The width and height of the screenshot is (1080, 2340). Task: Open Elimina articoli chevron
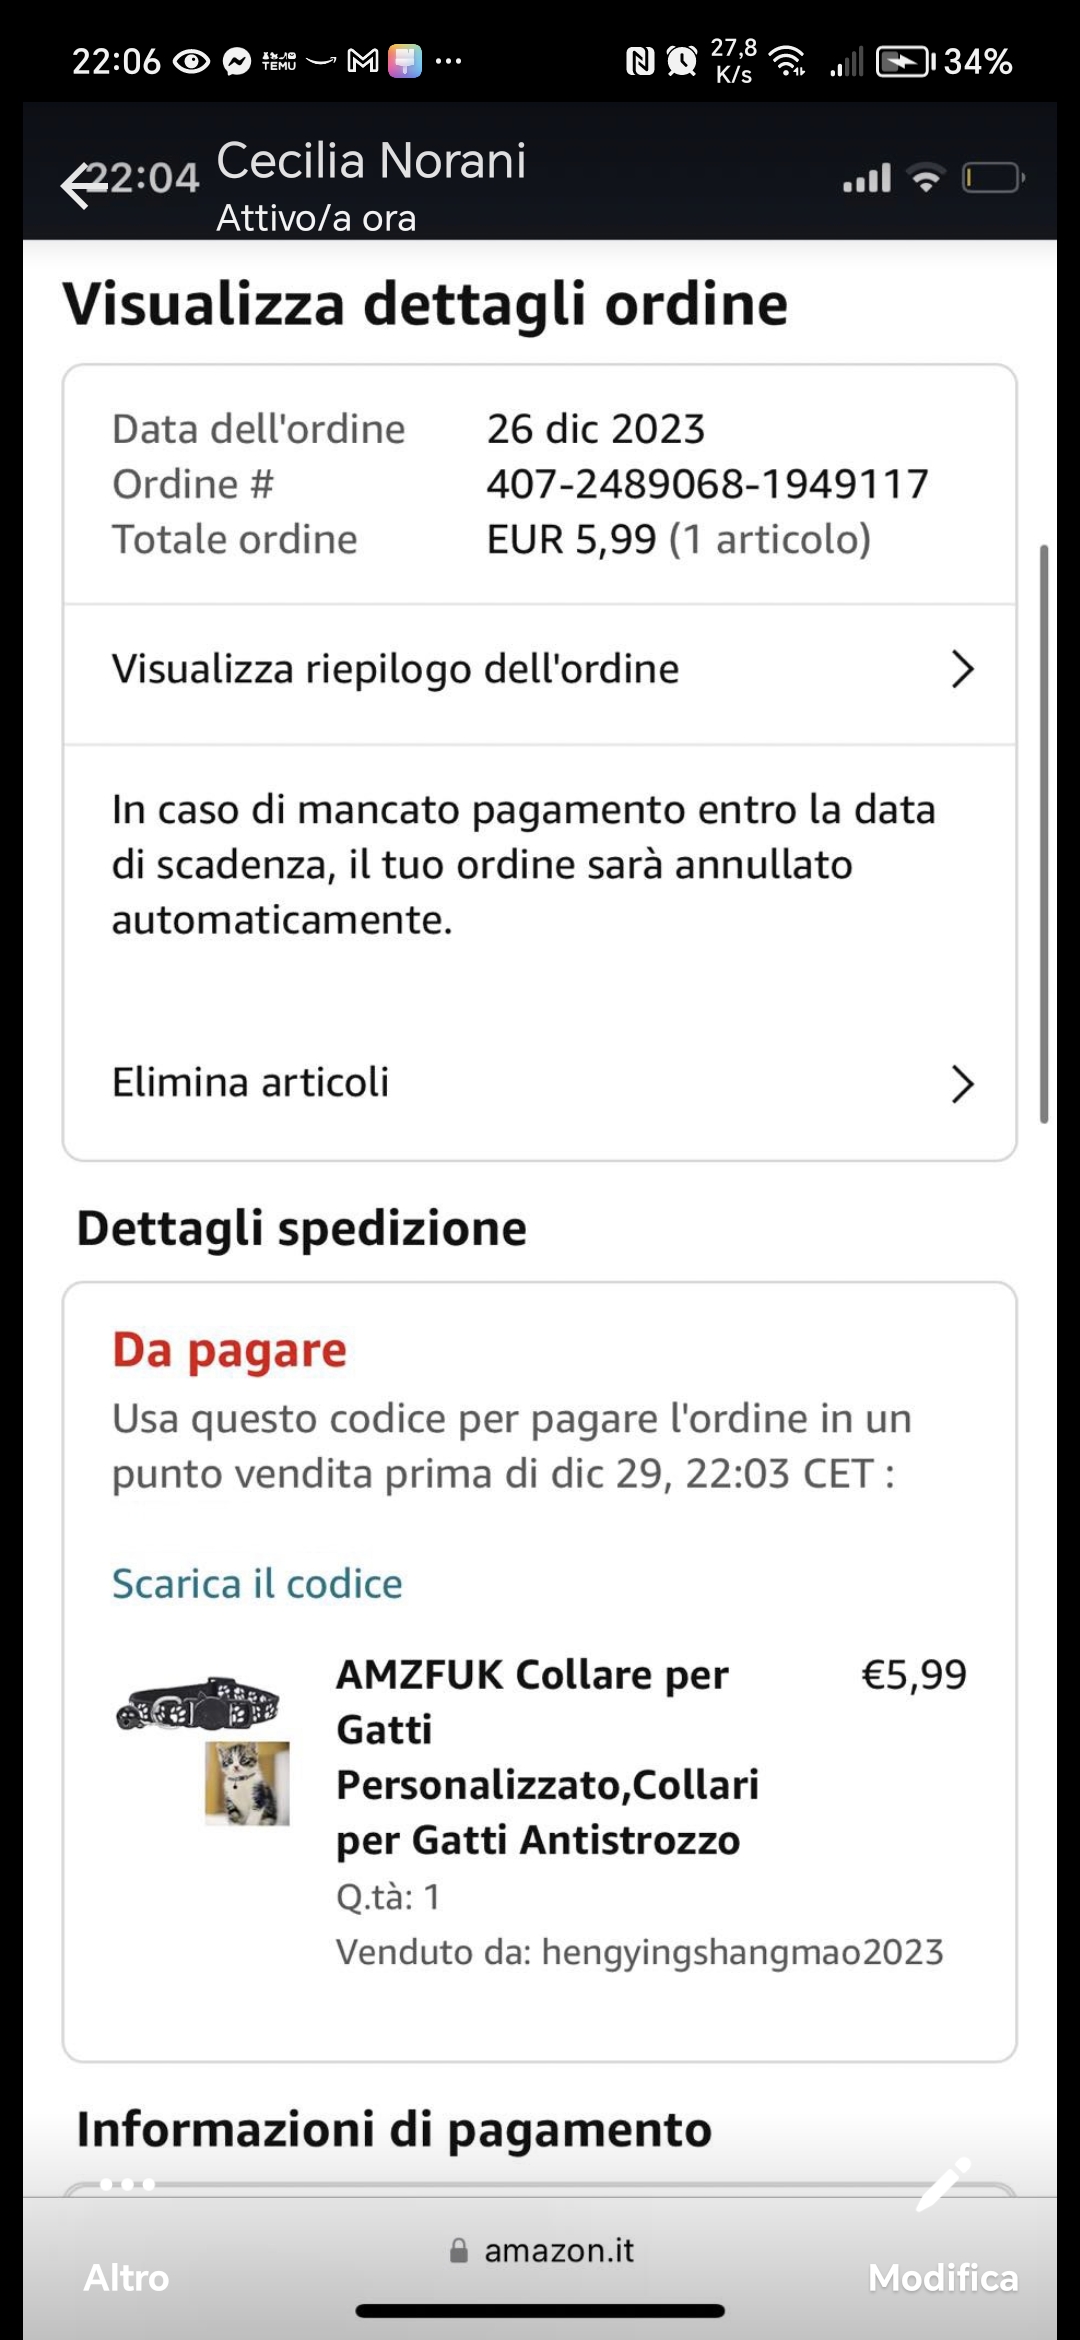(x=962, y=1084)
